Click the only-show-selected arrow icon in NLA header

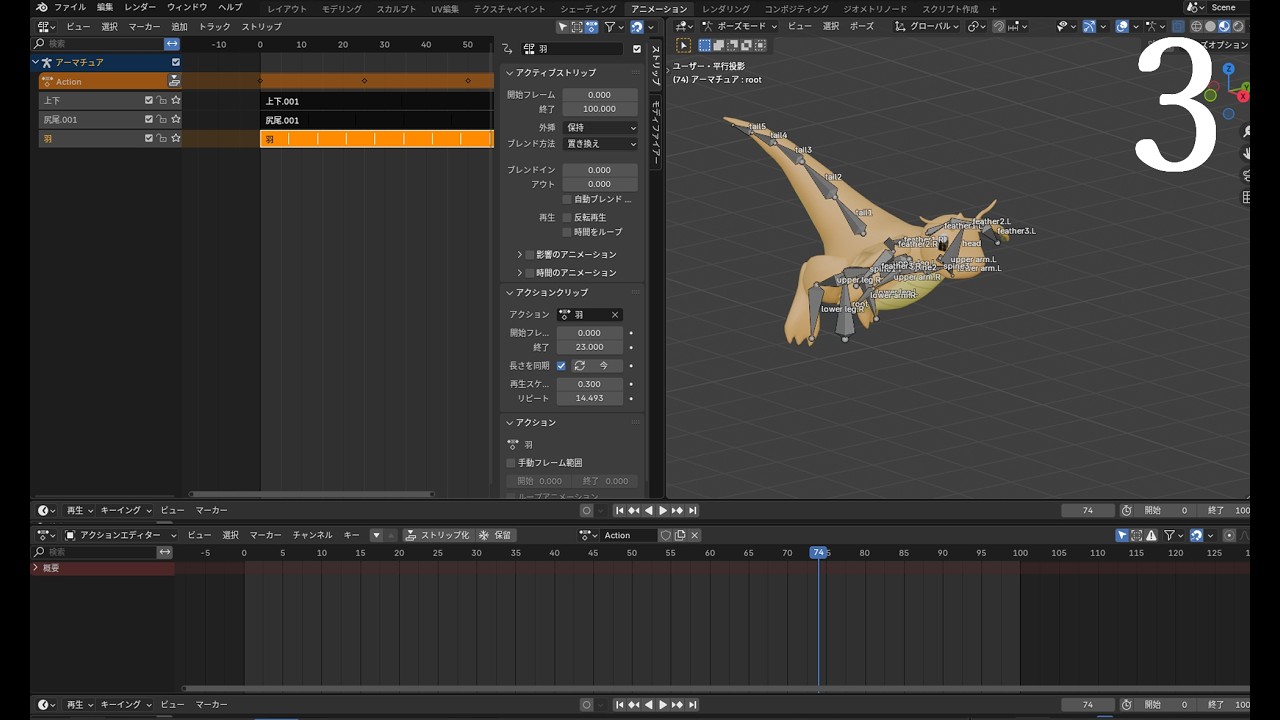click(563, 27)
